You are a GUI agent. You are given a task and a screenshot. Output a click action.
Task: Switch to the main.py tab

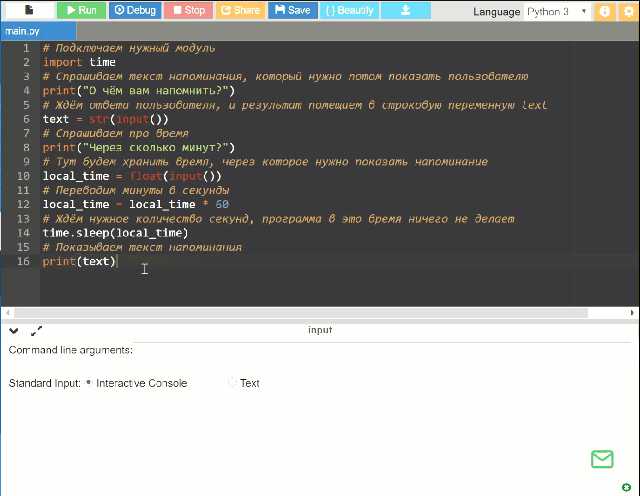[23, 31]
